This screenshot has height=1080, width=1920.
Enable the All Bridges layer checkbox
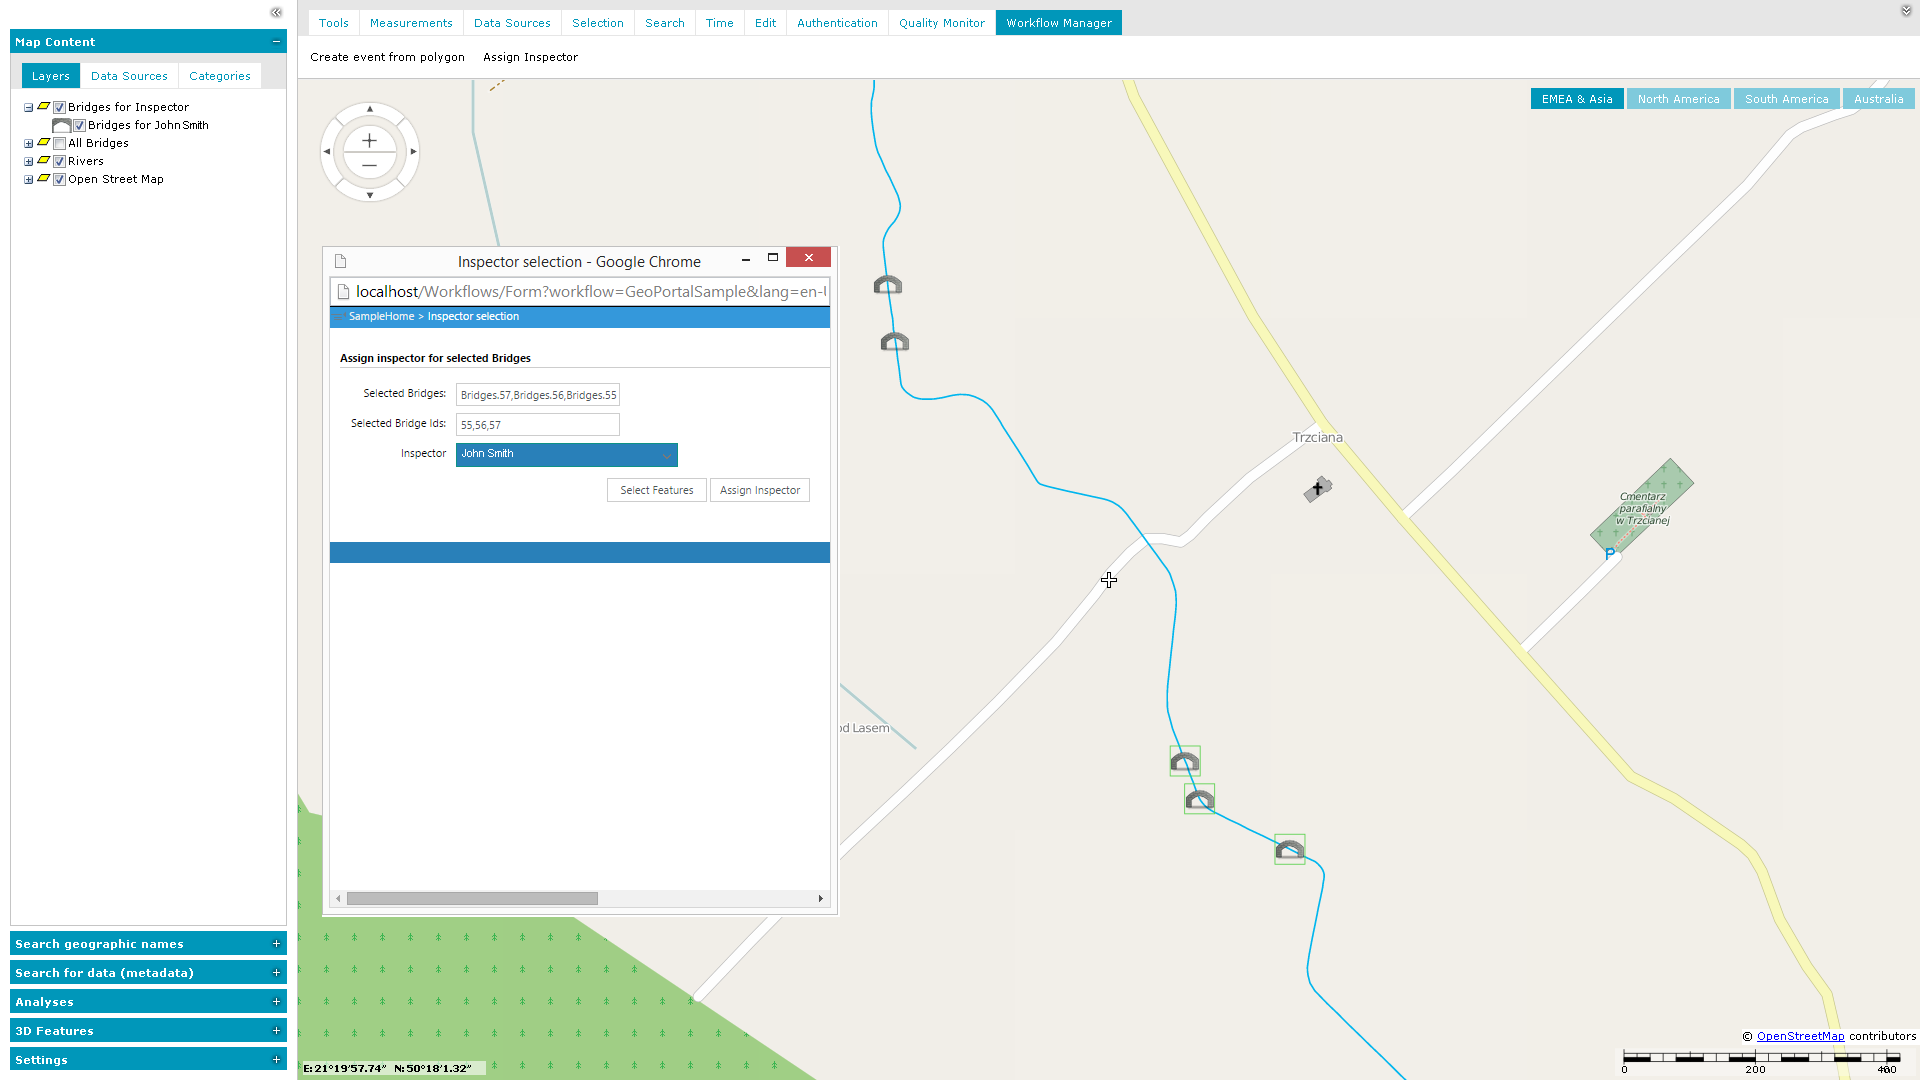click(x=60, y=143)
